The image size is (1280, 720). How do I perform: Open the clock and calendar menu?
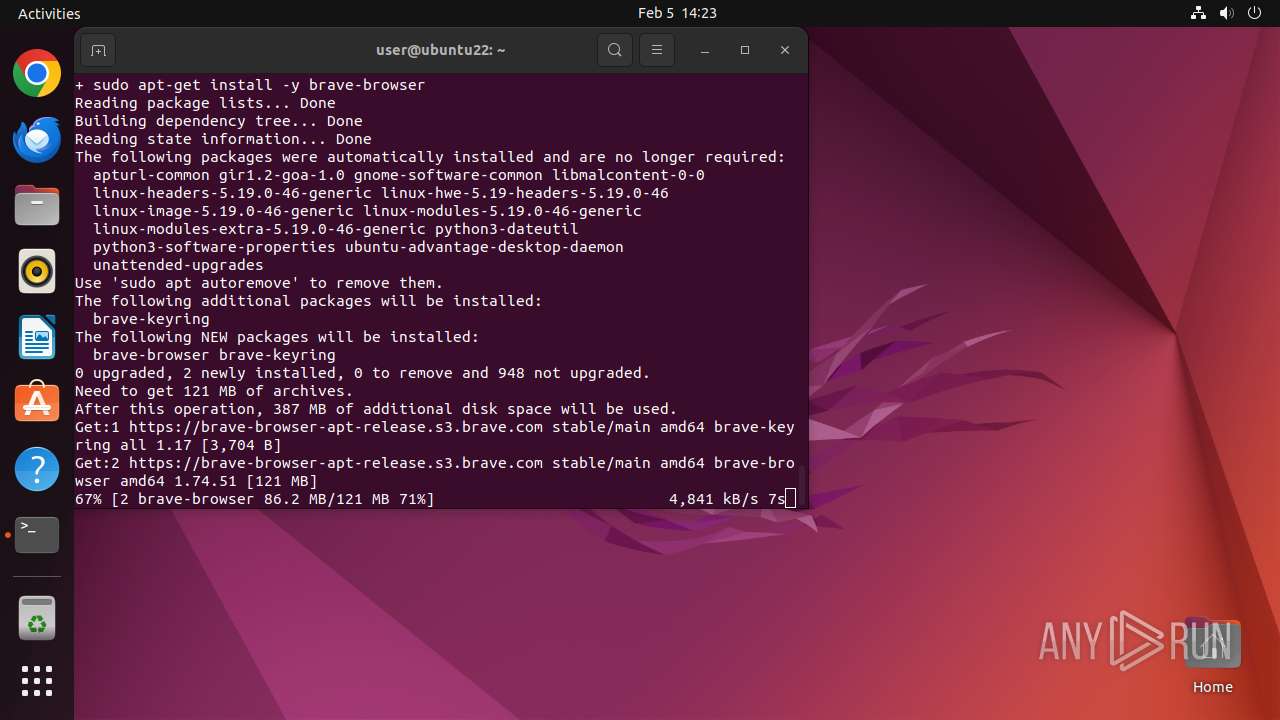(677, 13)
